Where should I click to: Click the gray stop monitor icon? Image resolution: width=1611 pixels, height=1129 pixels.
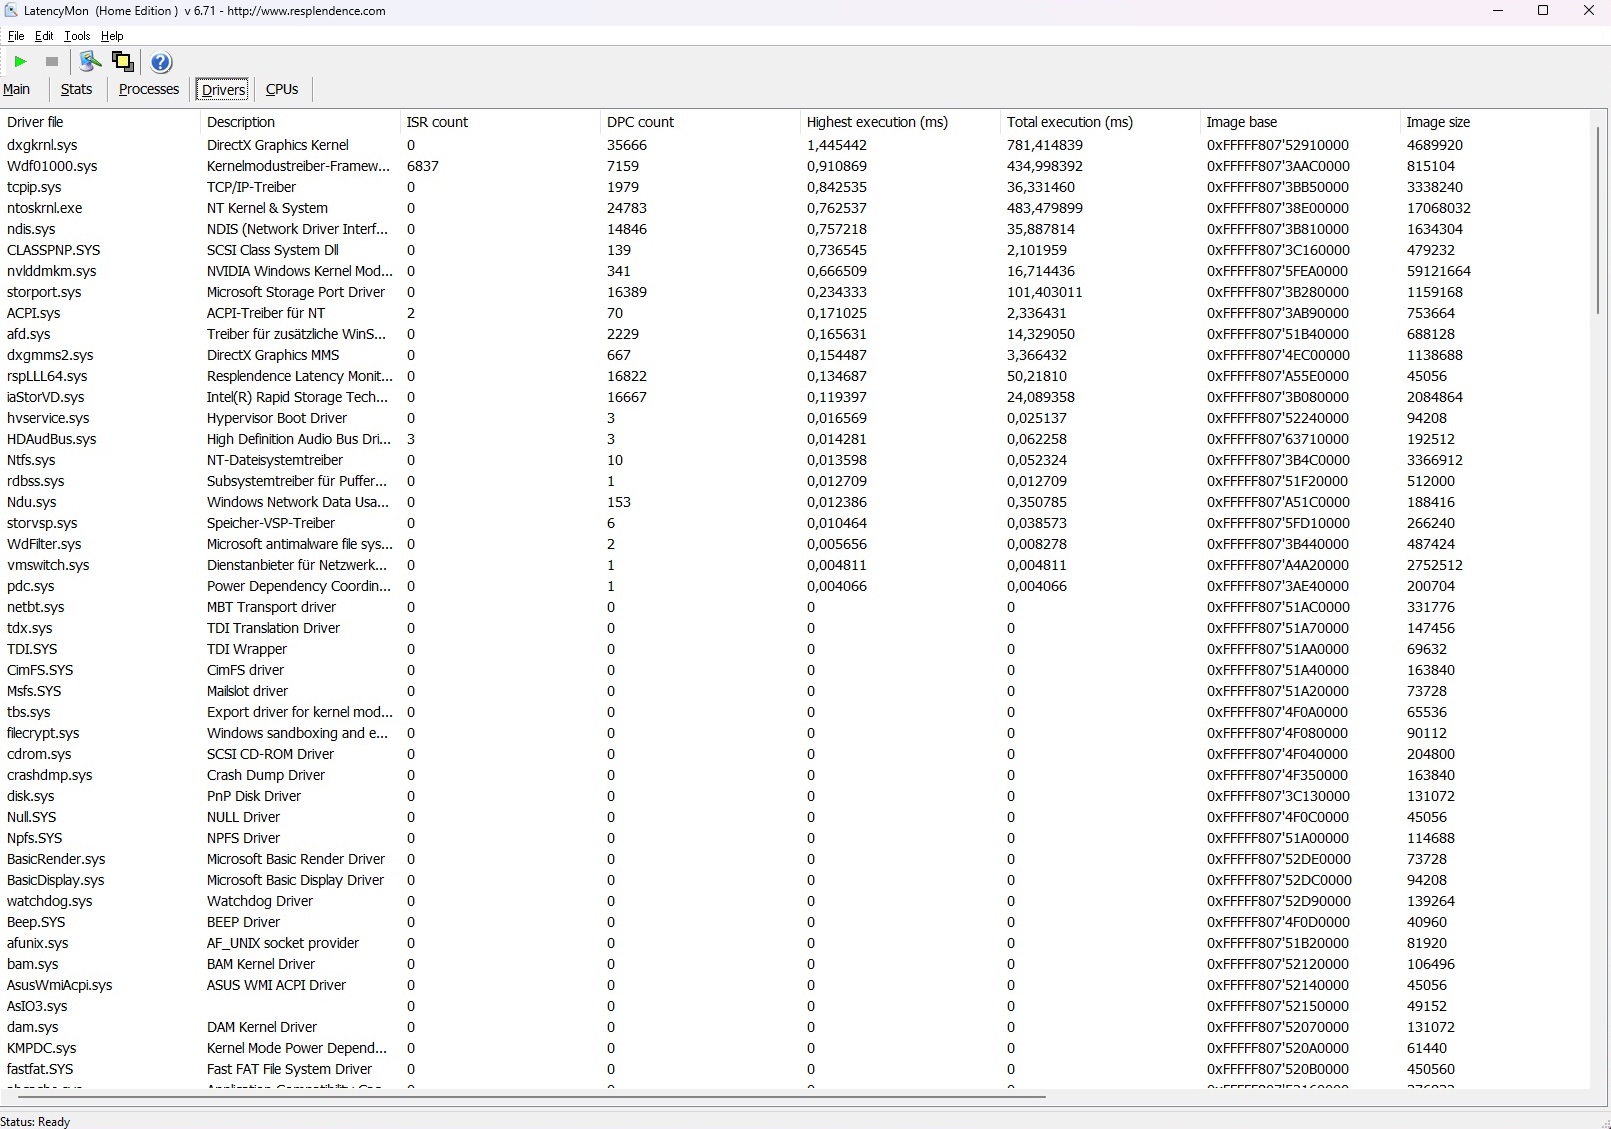(52, 62)
